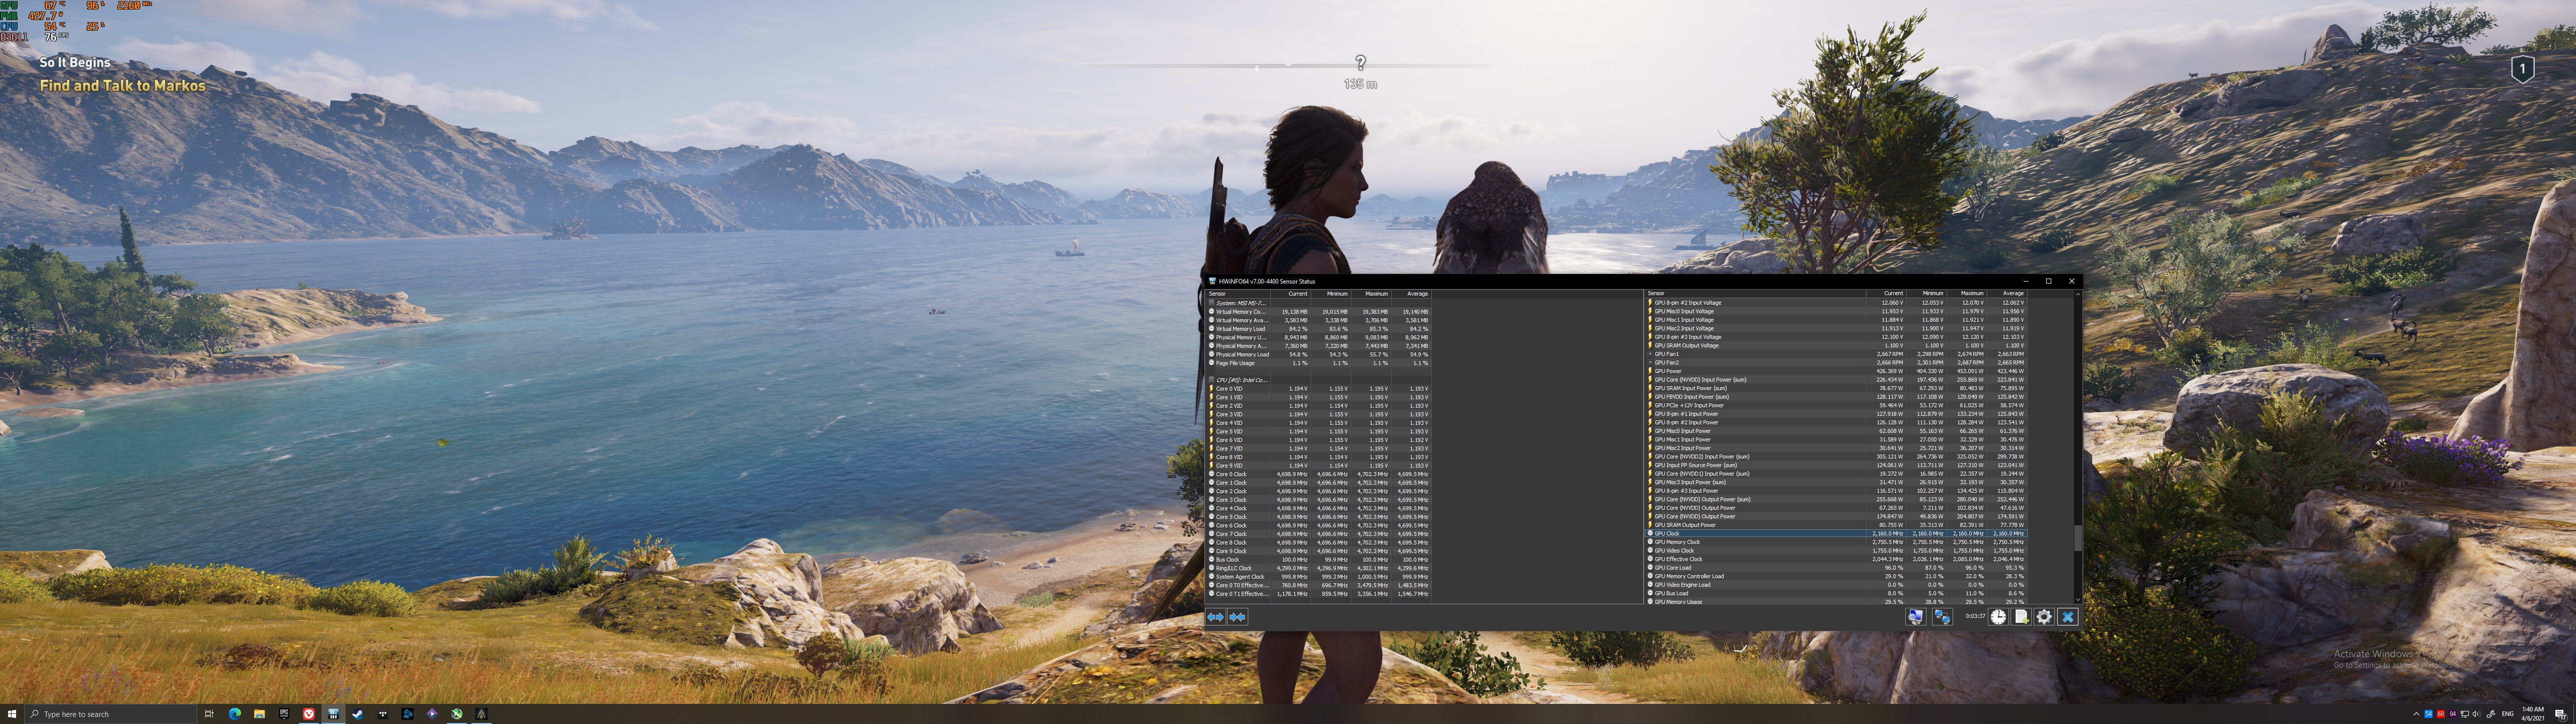
Task: Select the GPU Clock sensor row
Action: pyautogui.click(x=1837, y=534)
